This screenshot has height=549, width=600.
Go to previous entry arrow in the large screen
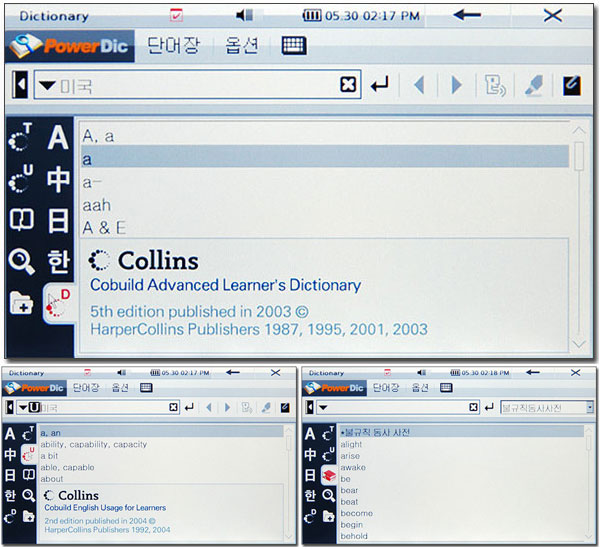419,85
